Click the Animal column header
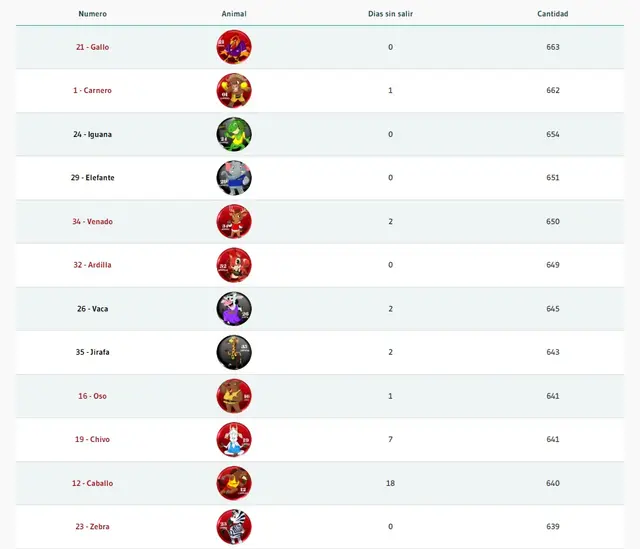This screenshot has height=549, width=640. [234, 14]
